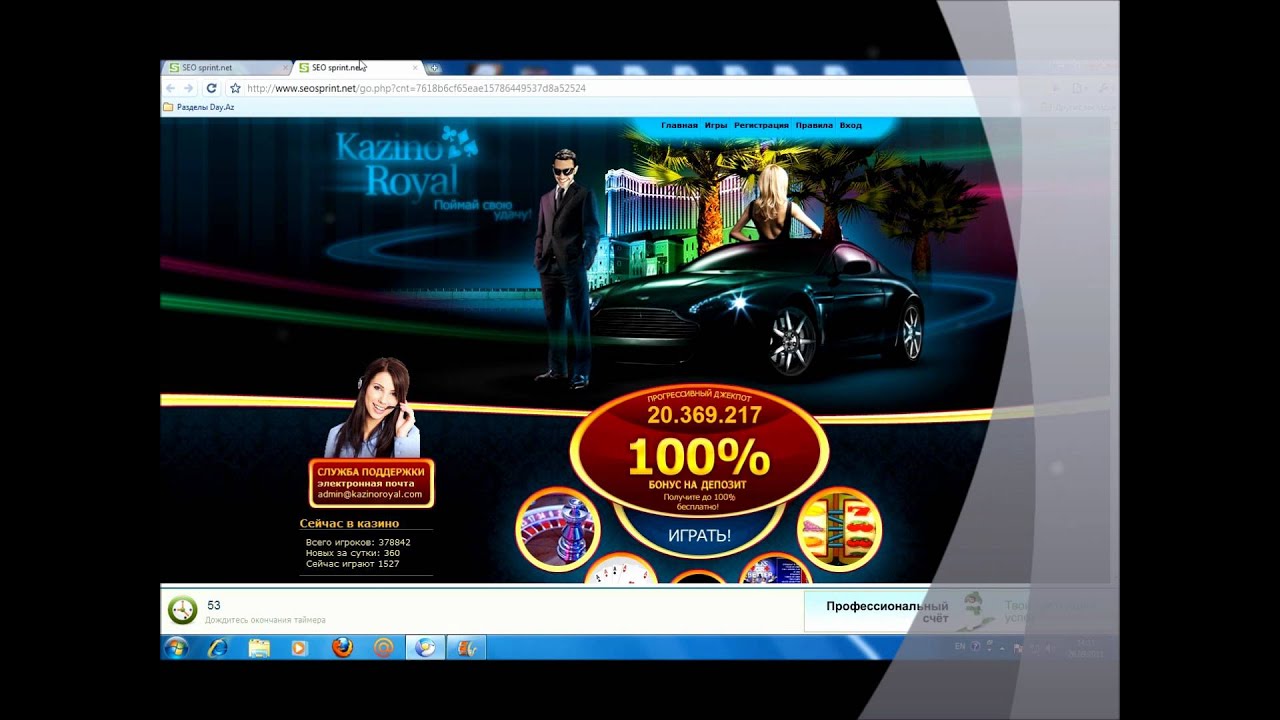Click the browser back arrow

170,88
